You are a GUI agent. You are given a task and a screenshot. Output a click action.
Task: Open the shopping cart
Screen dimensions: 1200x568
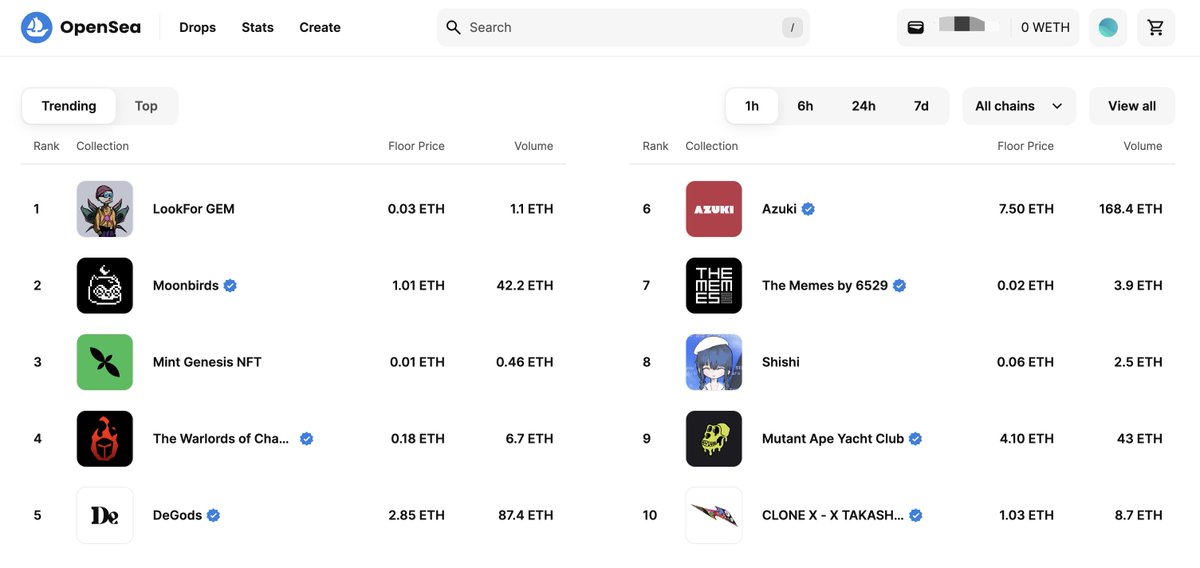[x=1156, y=28]
